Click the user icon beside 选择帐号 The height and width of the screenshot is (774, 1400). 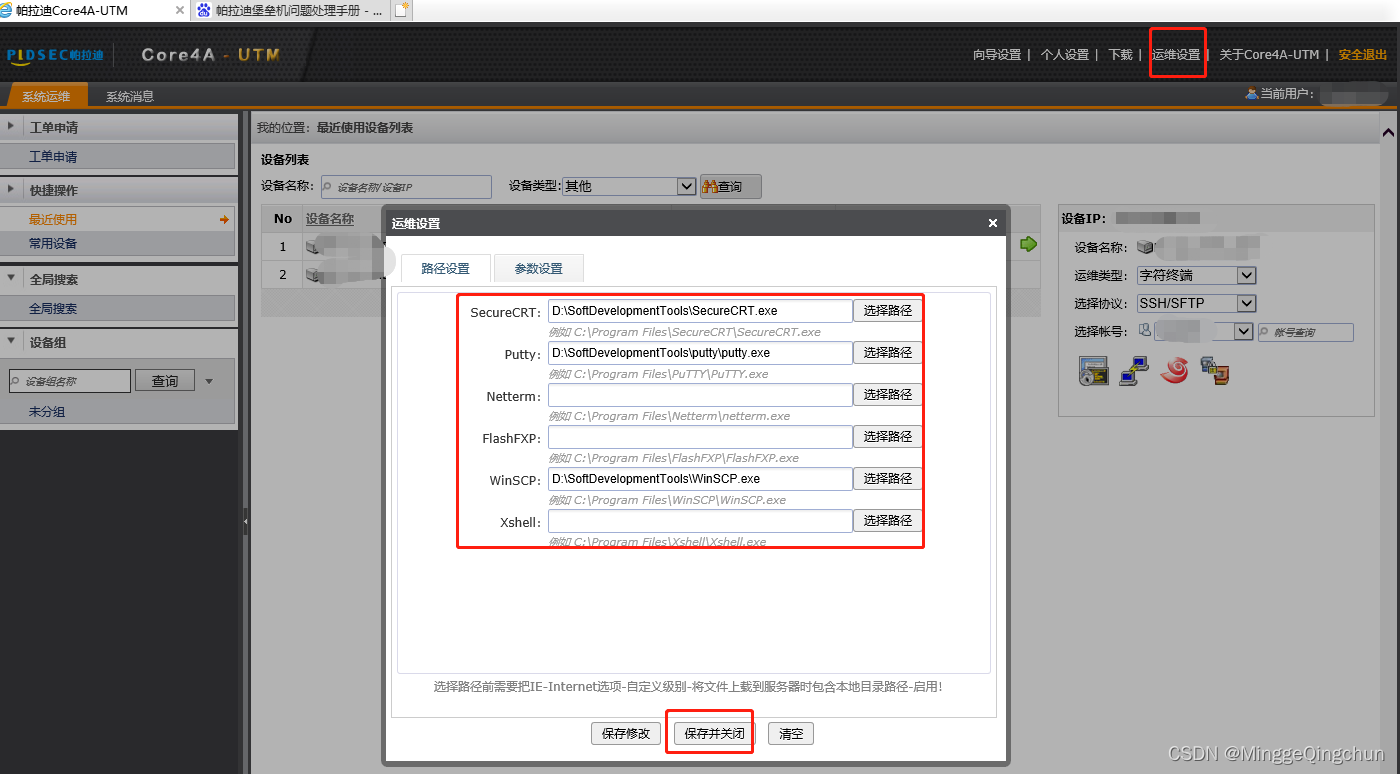pyautogui.click(x=1145, y=330)
